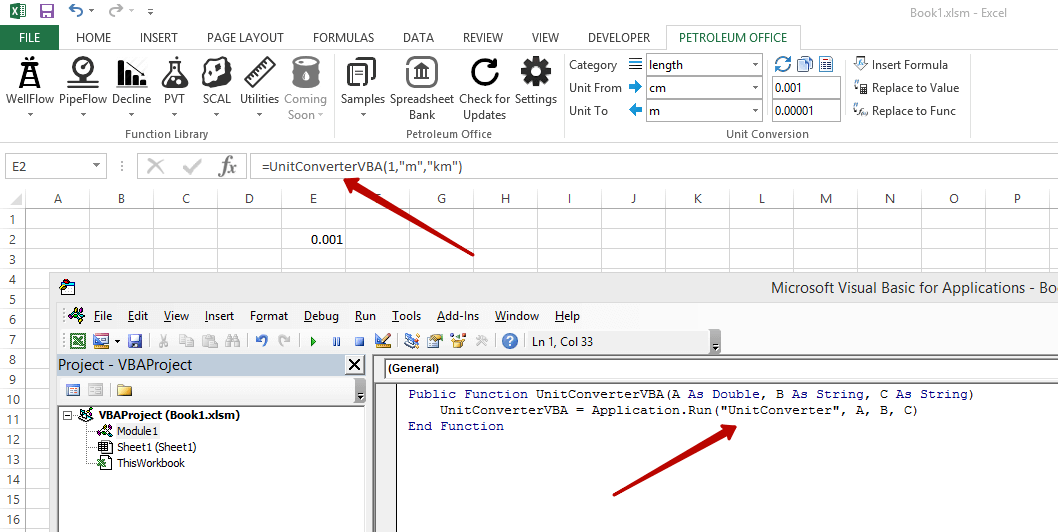Expand the Category length dropdown
The height and width of the screenshot is (532, 1058).
pyautogui.click(x=755, y=65)
